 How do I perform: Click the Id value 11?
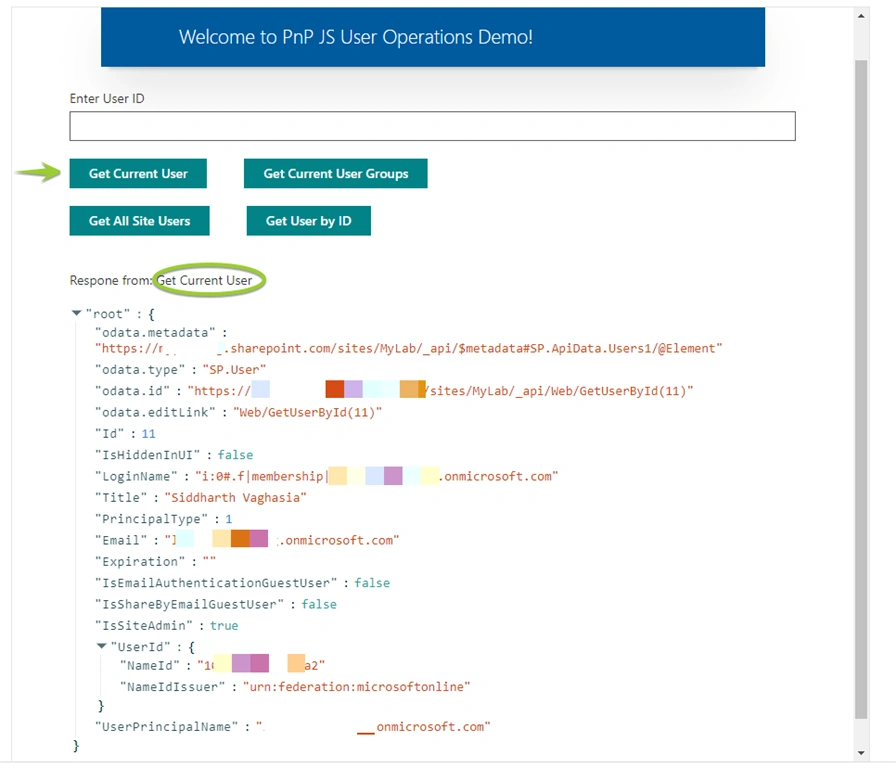149,434
